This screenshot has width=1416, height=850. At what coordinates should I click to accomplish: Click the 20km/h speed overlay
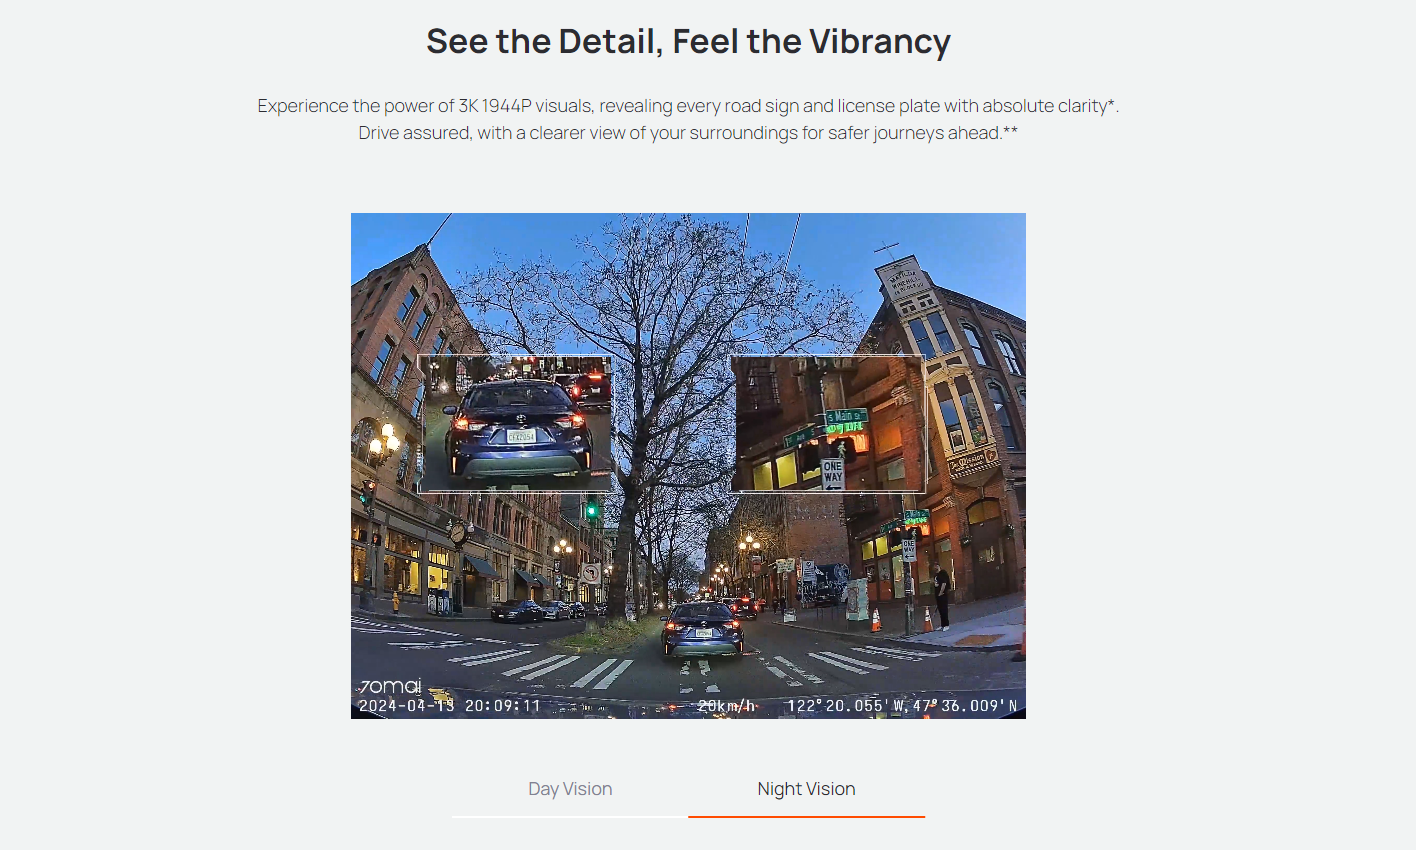coord(727,706)
